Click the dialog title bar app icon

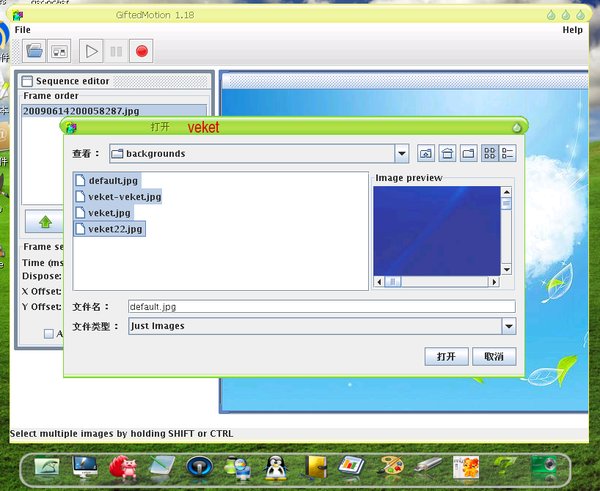point(71,127)
